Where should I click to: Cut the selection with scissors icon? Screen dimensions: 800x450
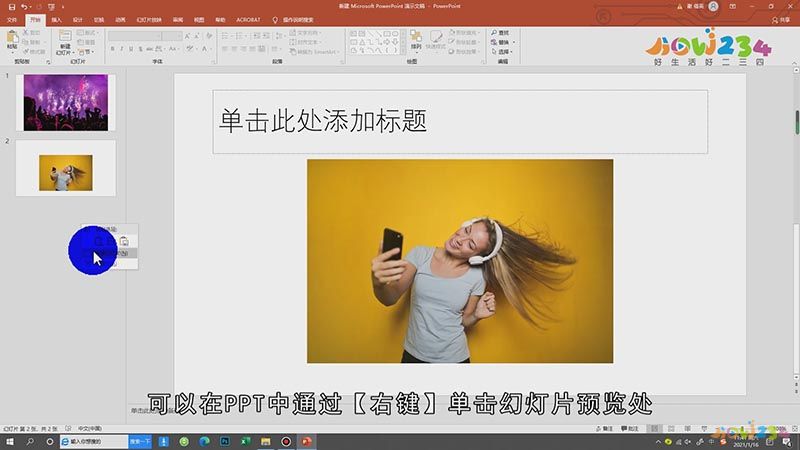pos(32,32)
